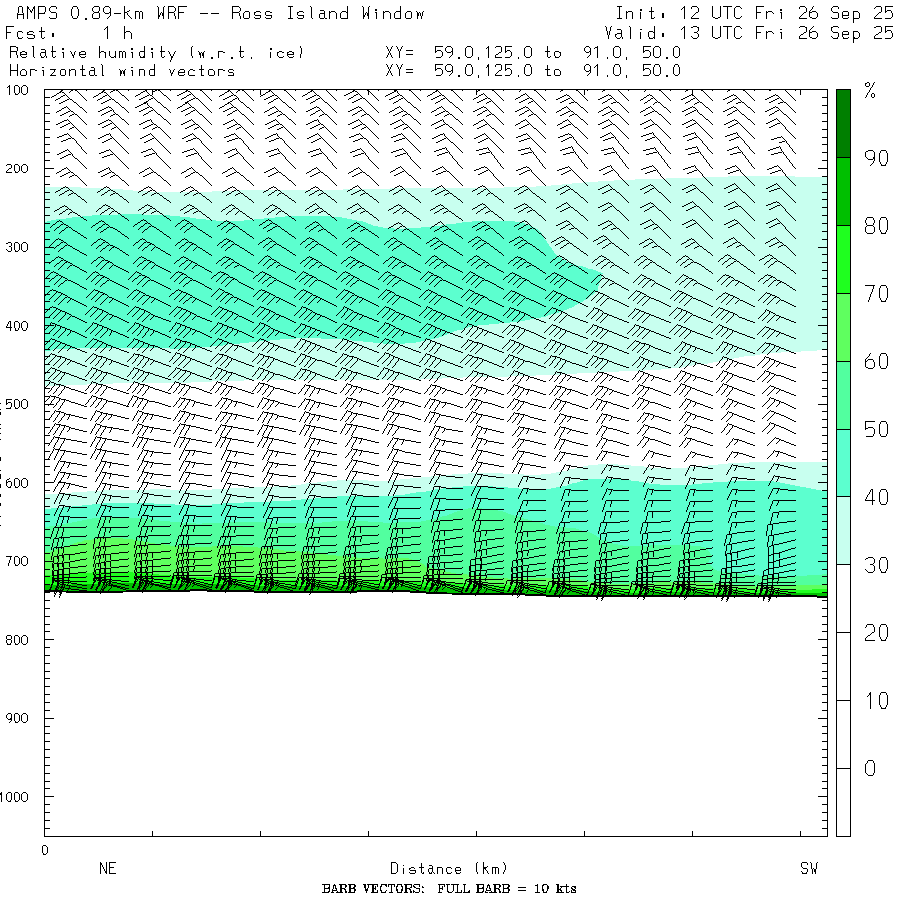Click the '%' unit label above colorbar
Viewport: 900px width, 900px height.
pos(870,91)
